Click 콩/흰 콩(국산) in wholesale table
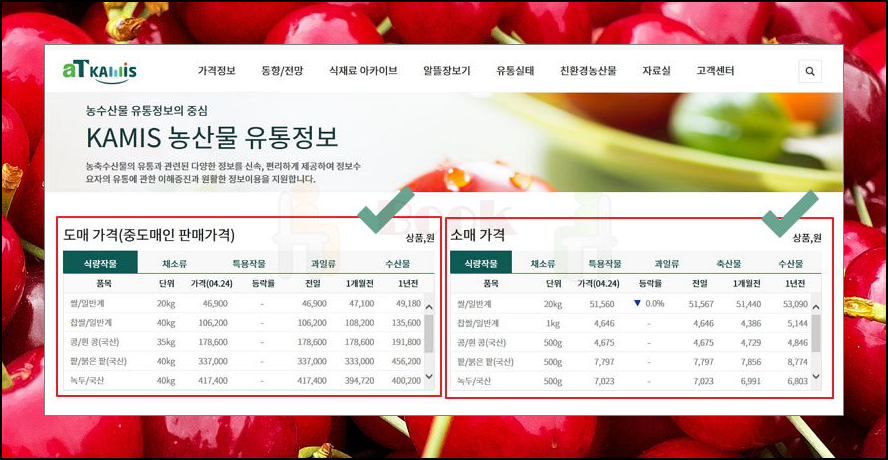Image resolution: width=888 pixels, height=460 pixels. (94, 342)
